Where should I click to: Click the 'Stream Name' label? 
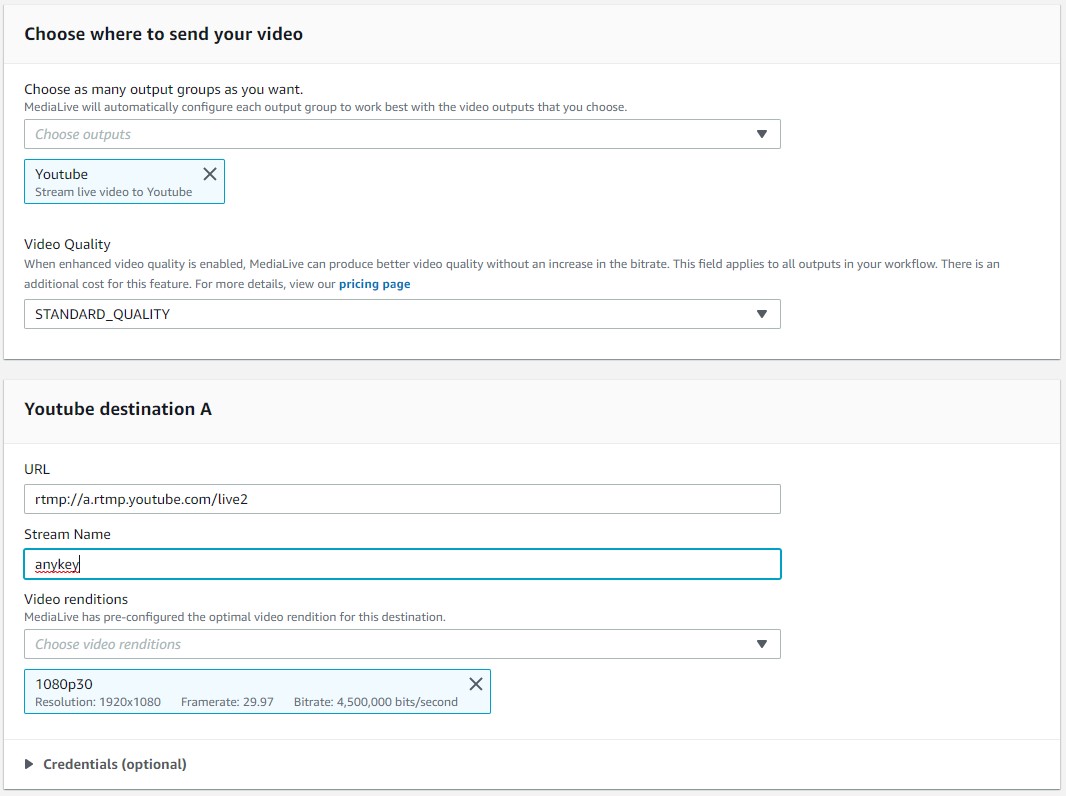[x=67, y=534]
